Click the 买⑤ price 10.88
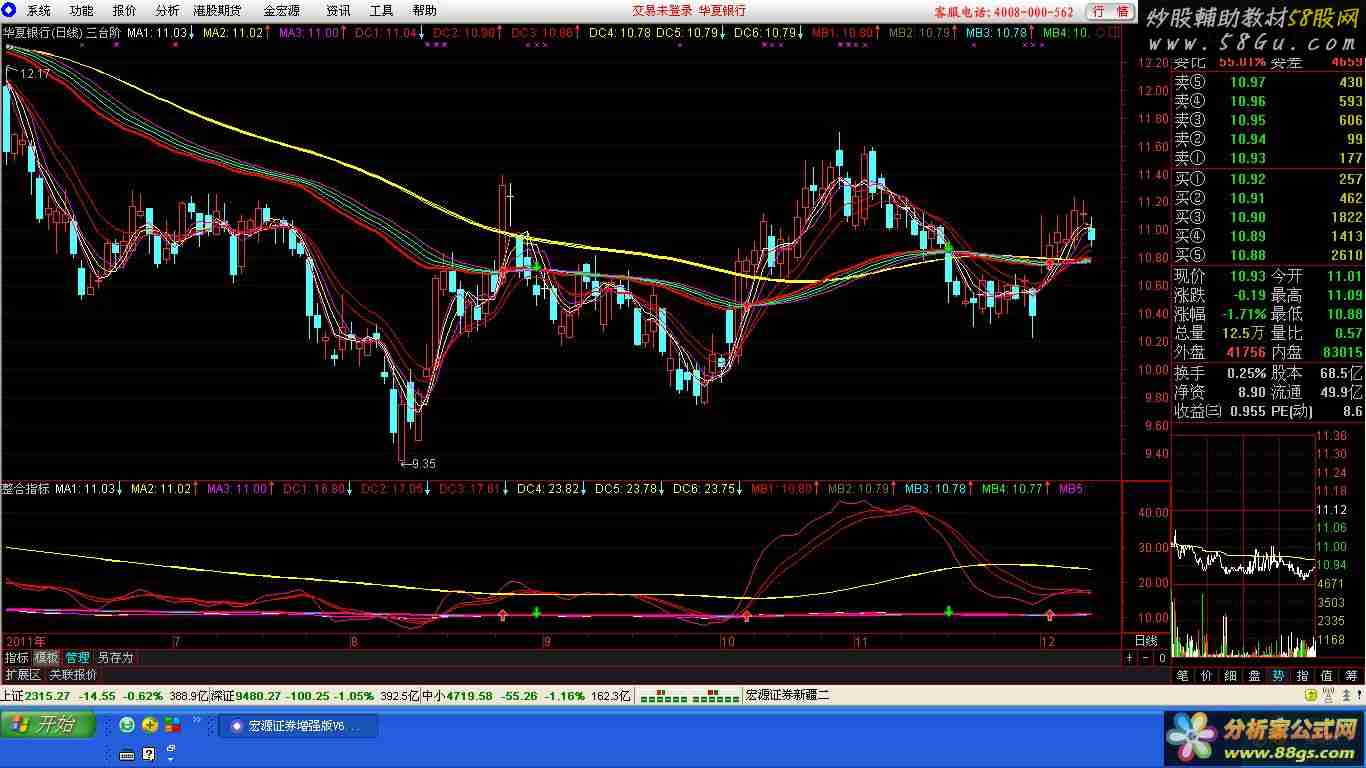This screenshot has height=768, width=1366. click(1247, 255)
